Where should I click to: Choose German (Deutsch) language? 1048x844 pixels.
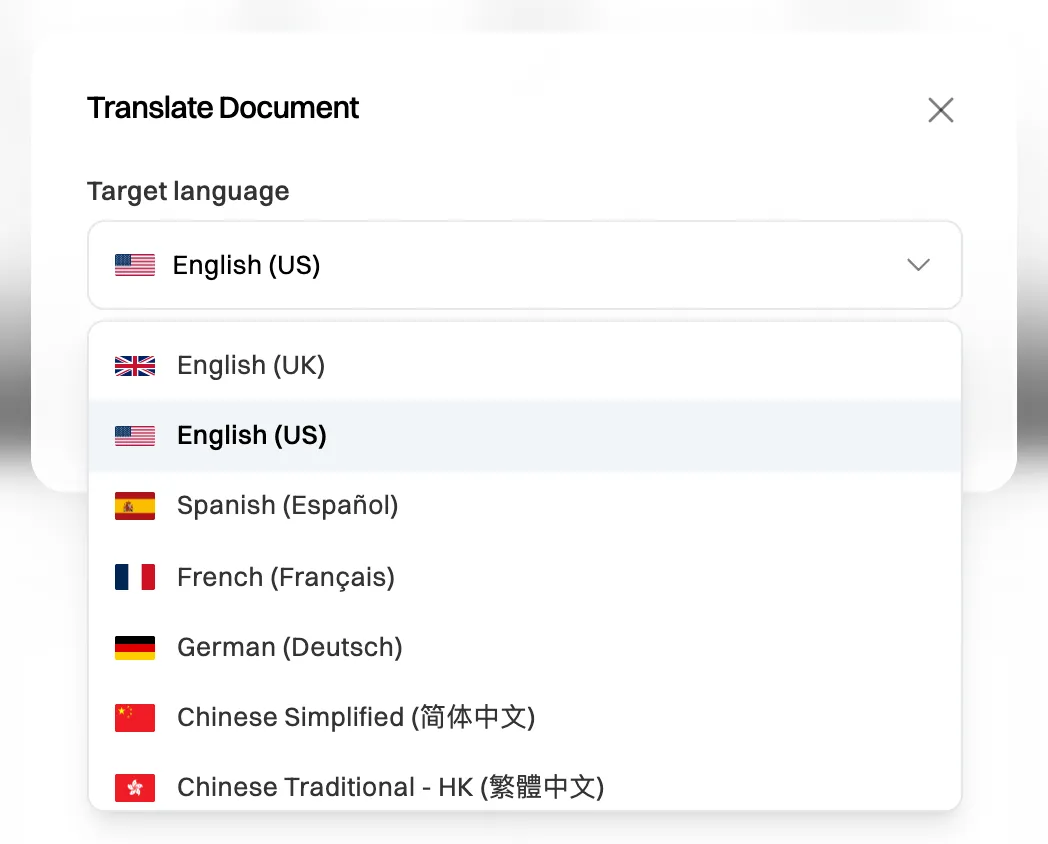525,647
